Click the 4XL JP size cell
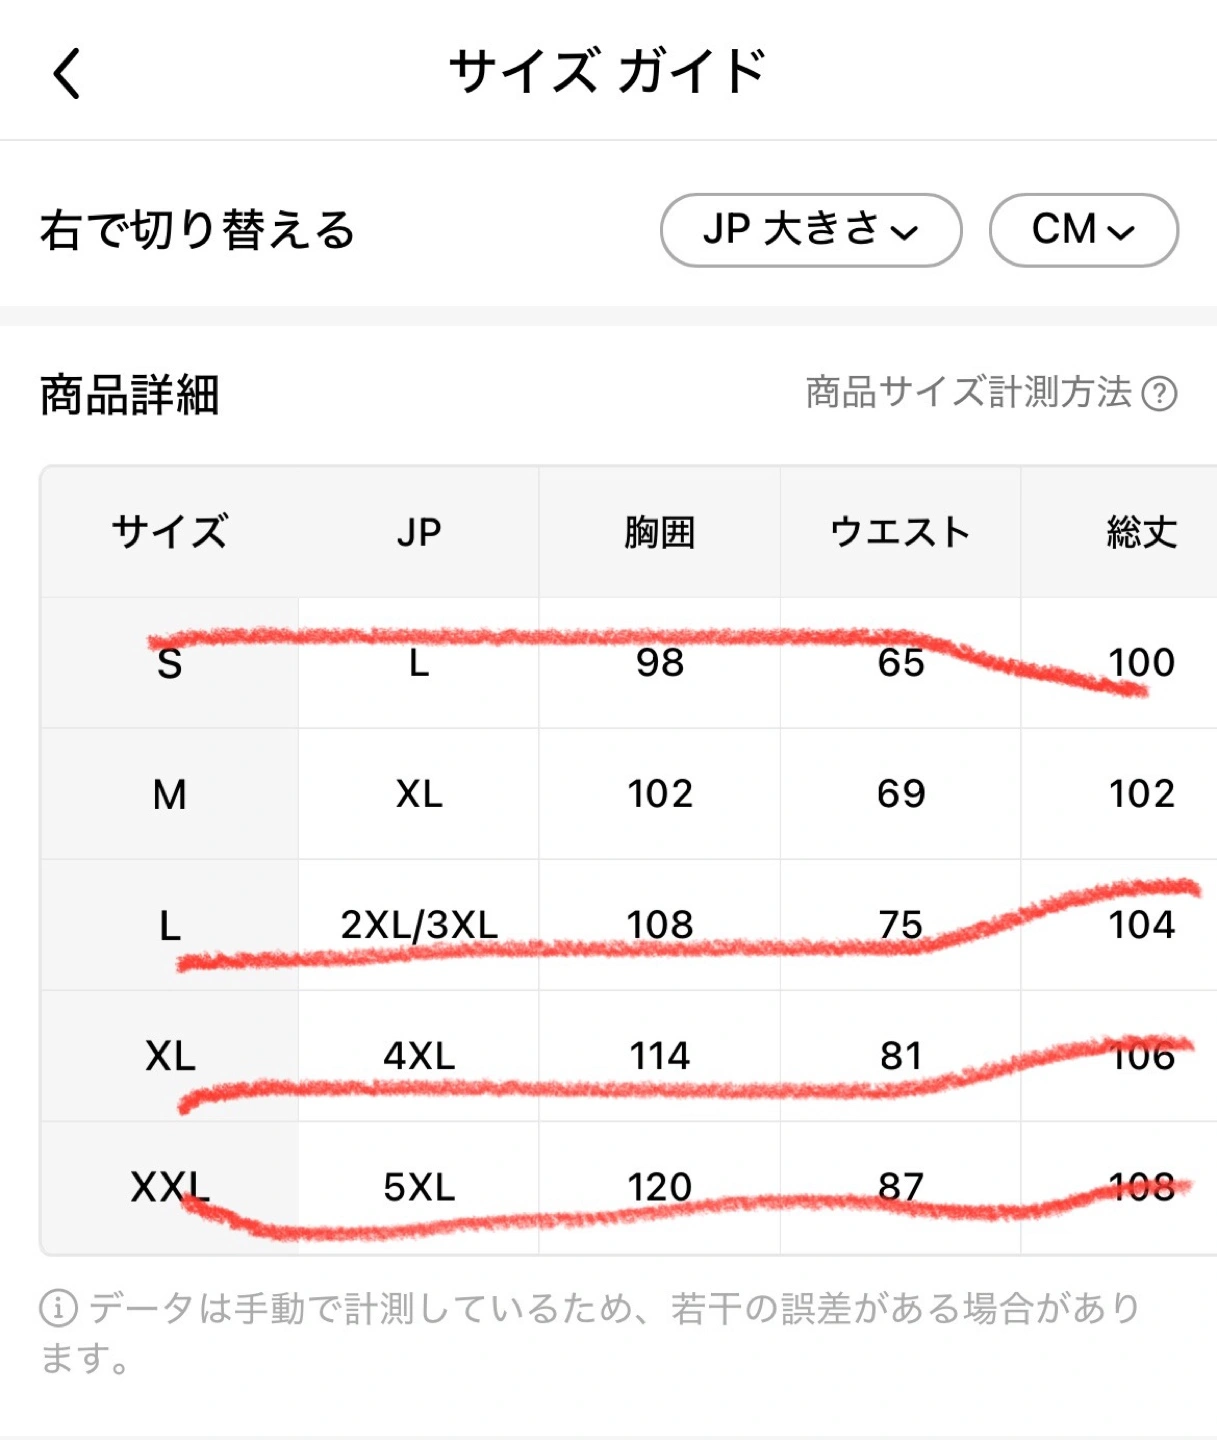The height and width of the screenshot is (1440, 1217). (419, 1056)
